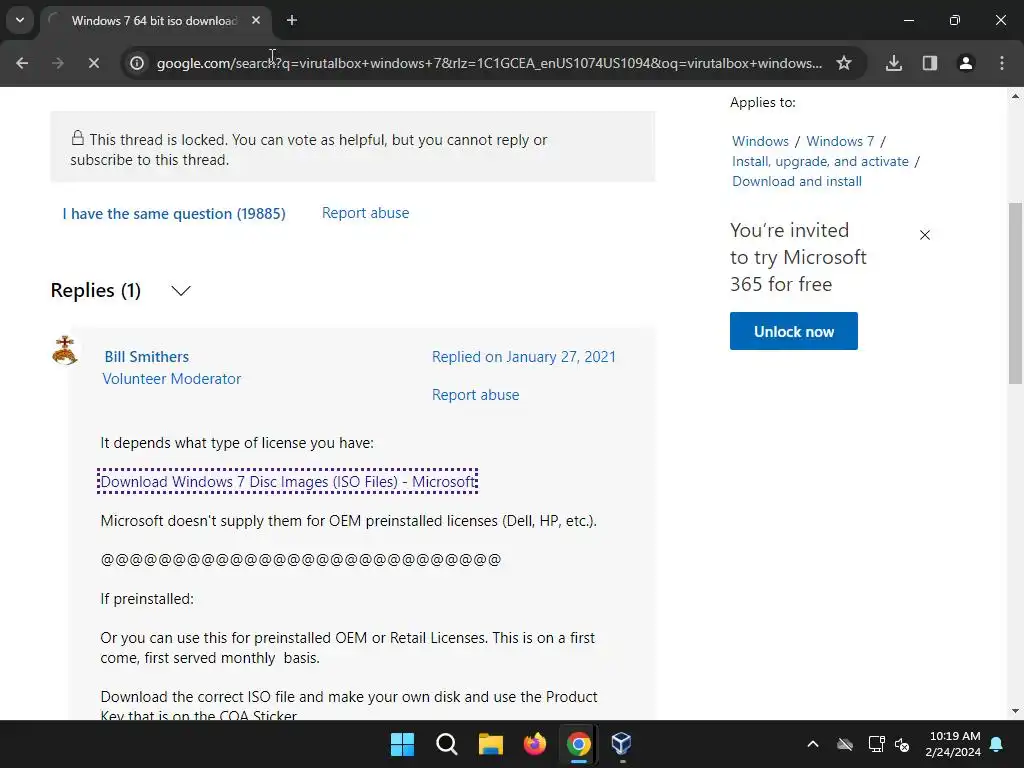Image resolution: width=1024 pixels, height=768 pixels.
Task: Report abuse on Bill Smithers reply
Action: pyautogui.click(x=475, y=395)
